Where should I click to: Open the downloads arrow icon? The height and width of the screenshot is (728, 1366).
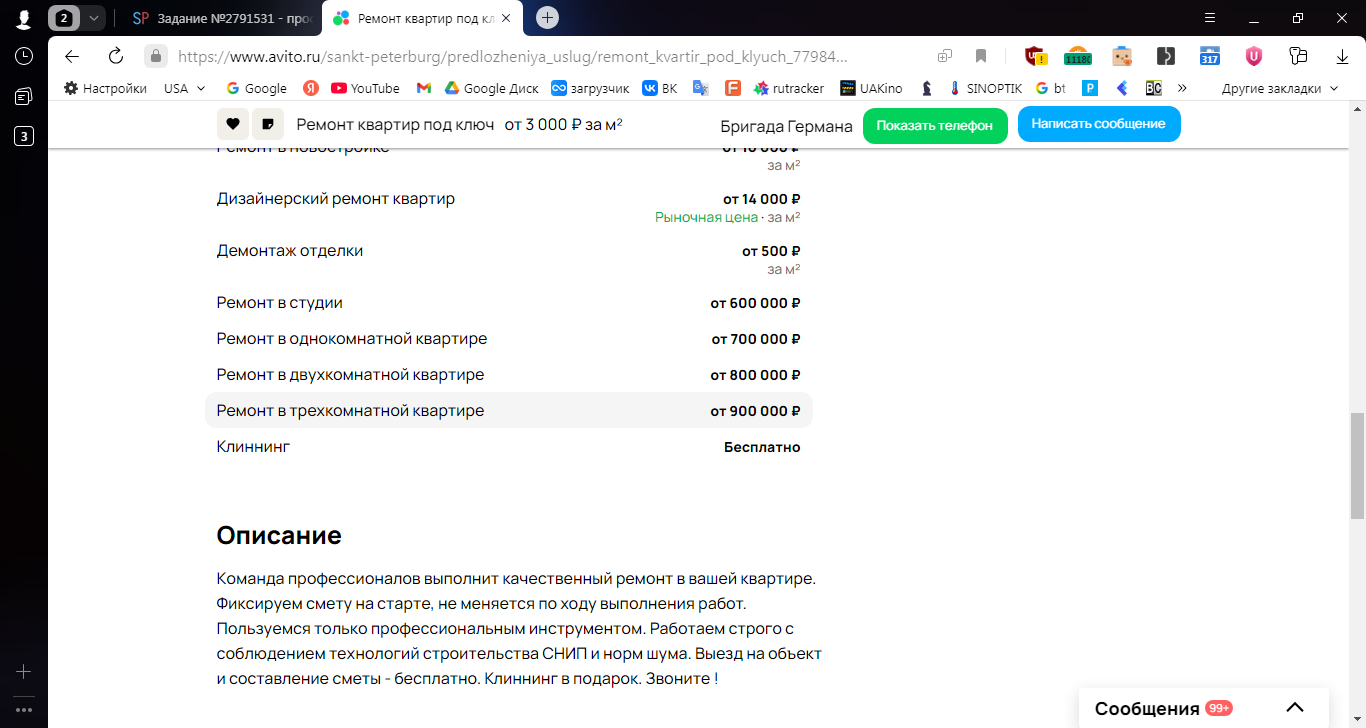1343,56
